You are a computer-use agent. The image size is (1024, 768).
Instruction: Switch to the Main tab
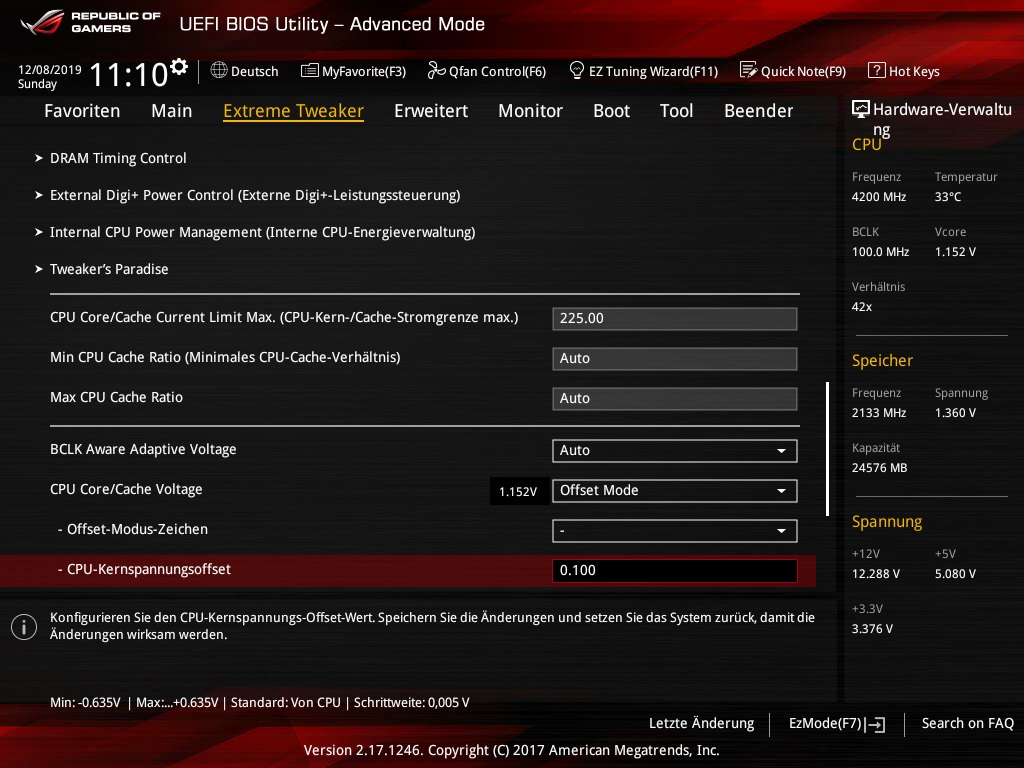pyautogui.click(x=172, y=110)
